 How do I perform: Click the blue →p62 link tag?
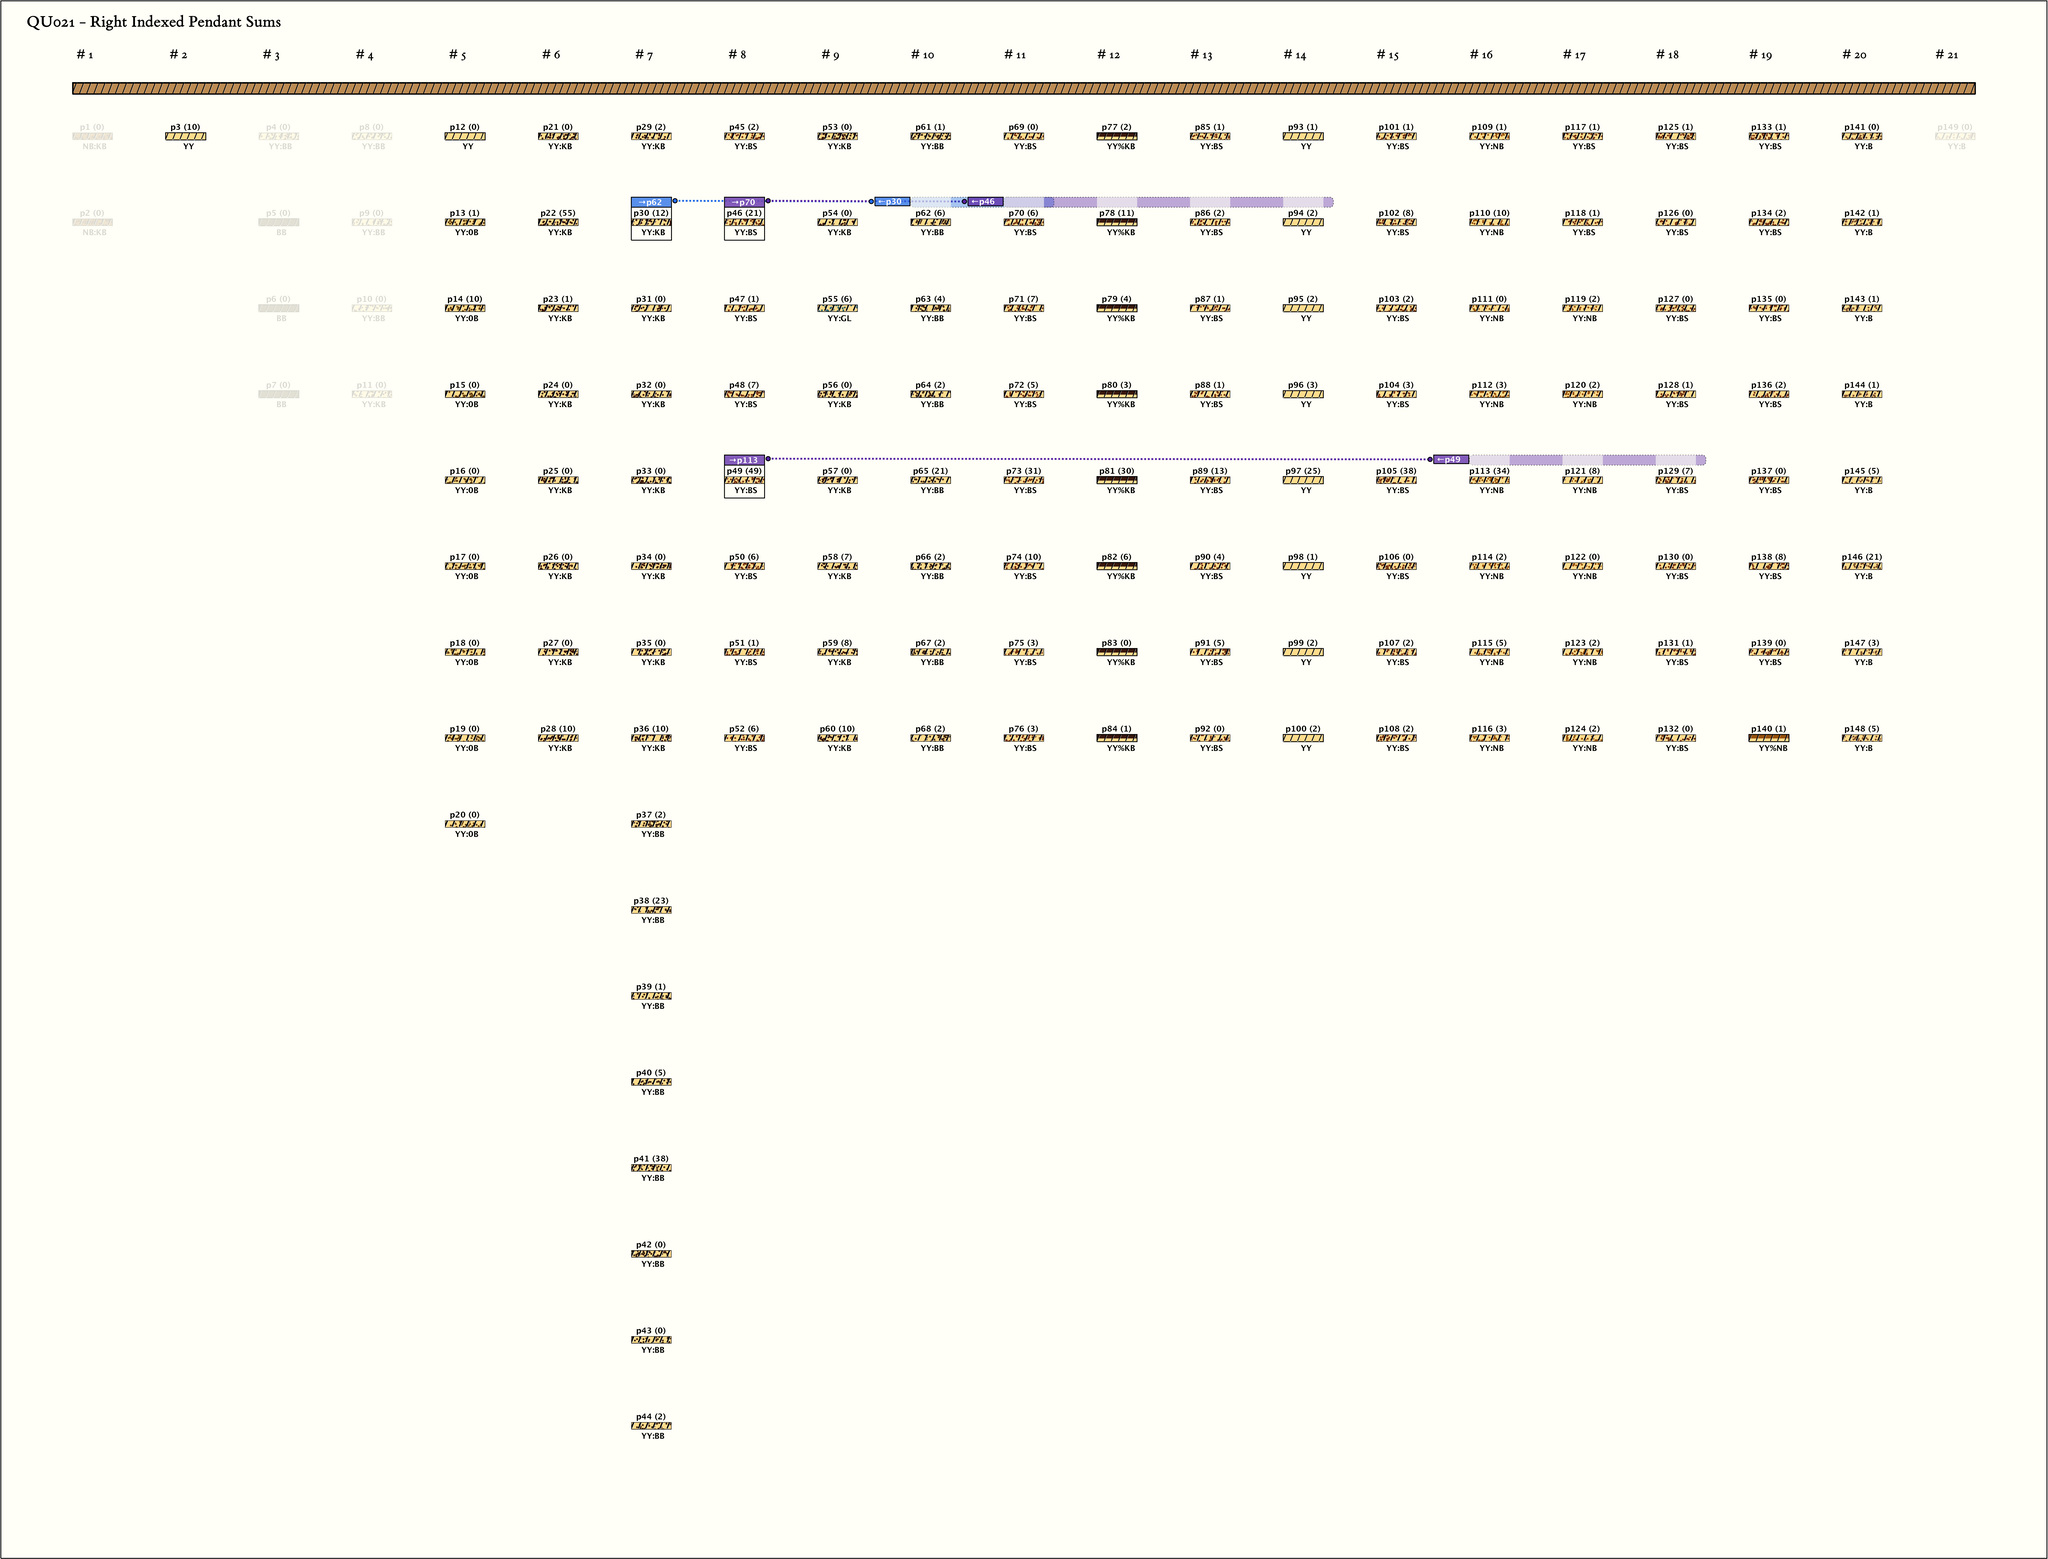[651, 202]
